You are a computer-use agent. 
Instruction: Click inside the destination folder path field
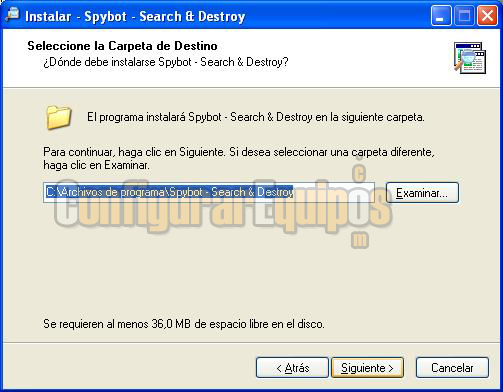click(x=209, y=192)
